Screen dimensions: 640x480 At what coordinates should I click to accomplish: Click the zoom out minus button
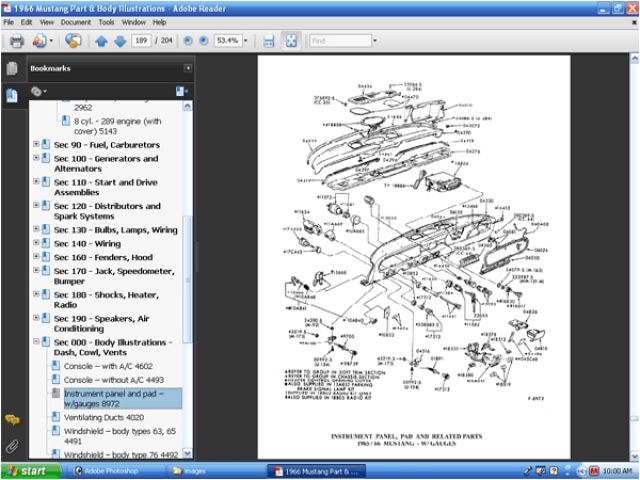point(187,41)
